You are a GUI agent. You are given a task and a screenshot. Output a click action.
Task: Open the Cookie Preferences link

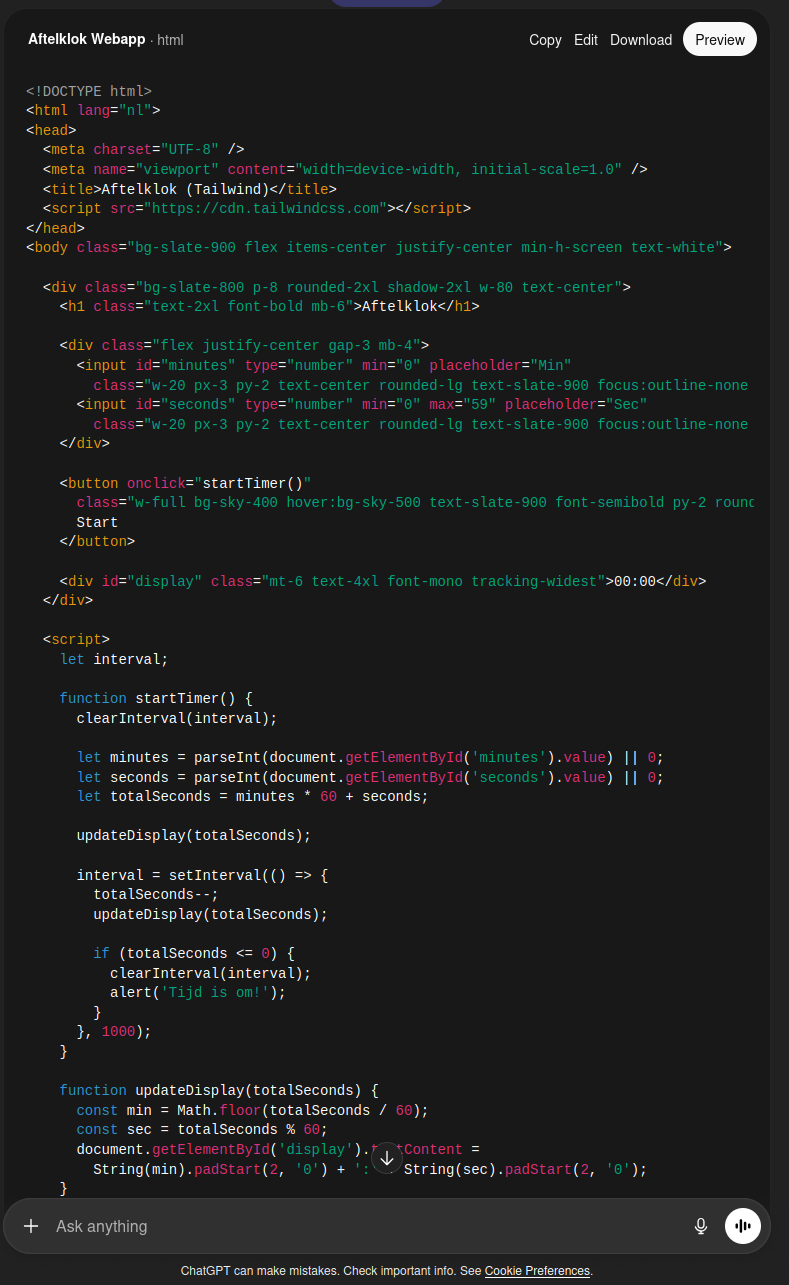point(538,1271)
